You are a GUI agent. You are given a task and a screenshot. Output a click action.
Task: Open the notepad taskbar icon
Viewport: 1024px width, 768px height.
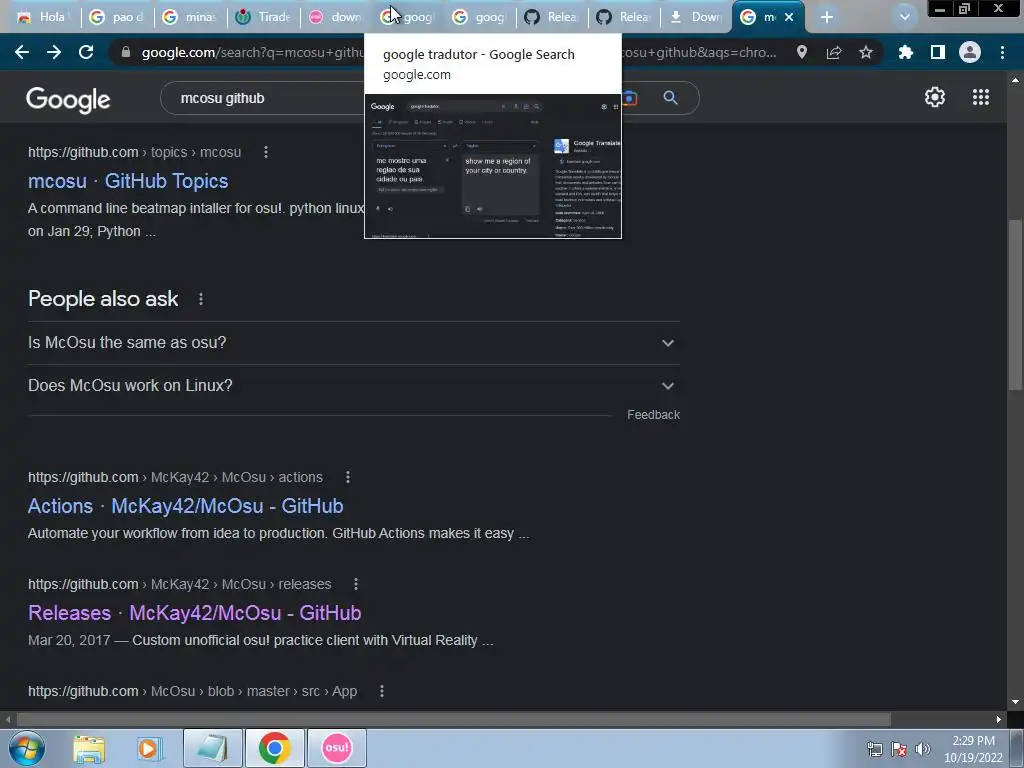[213, 748]
